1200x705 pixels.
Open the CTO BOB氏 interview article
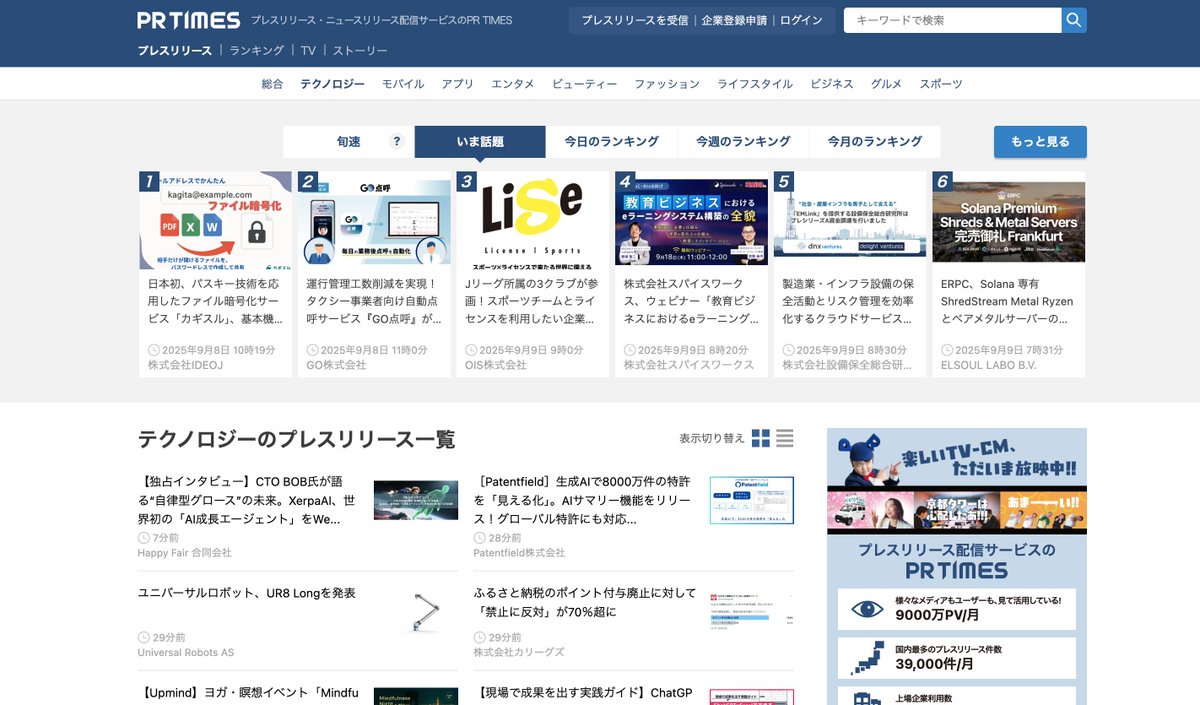247,500
